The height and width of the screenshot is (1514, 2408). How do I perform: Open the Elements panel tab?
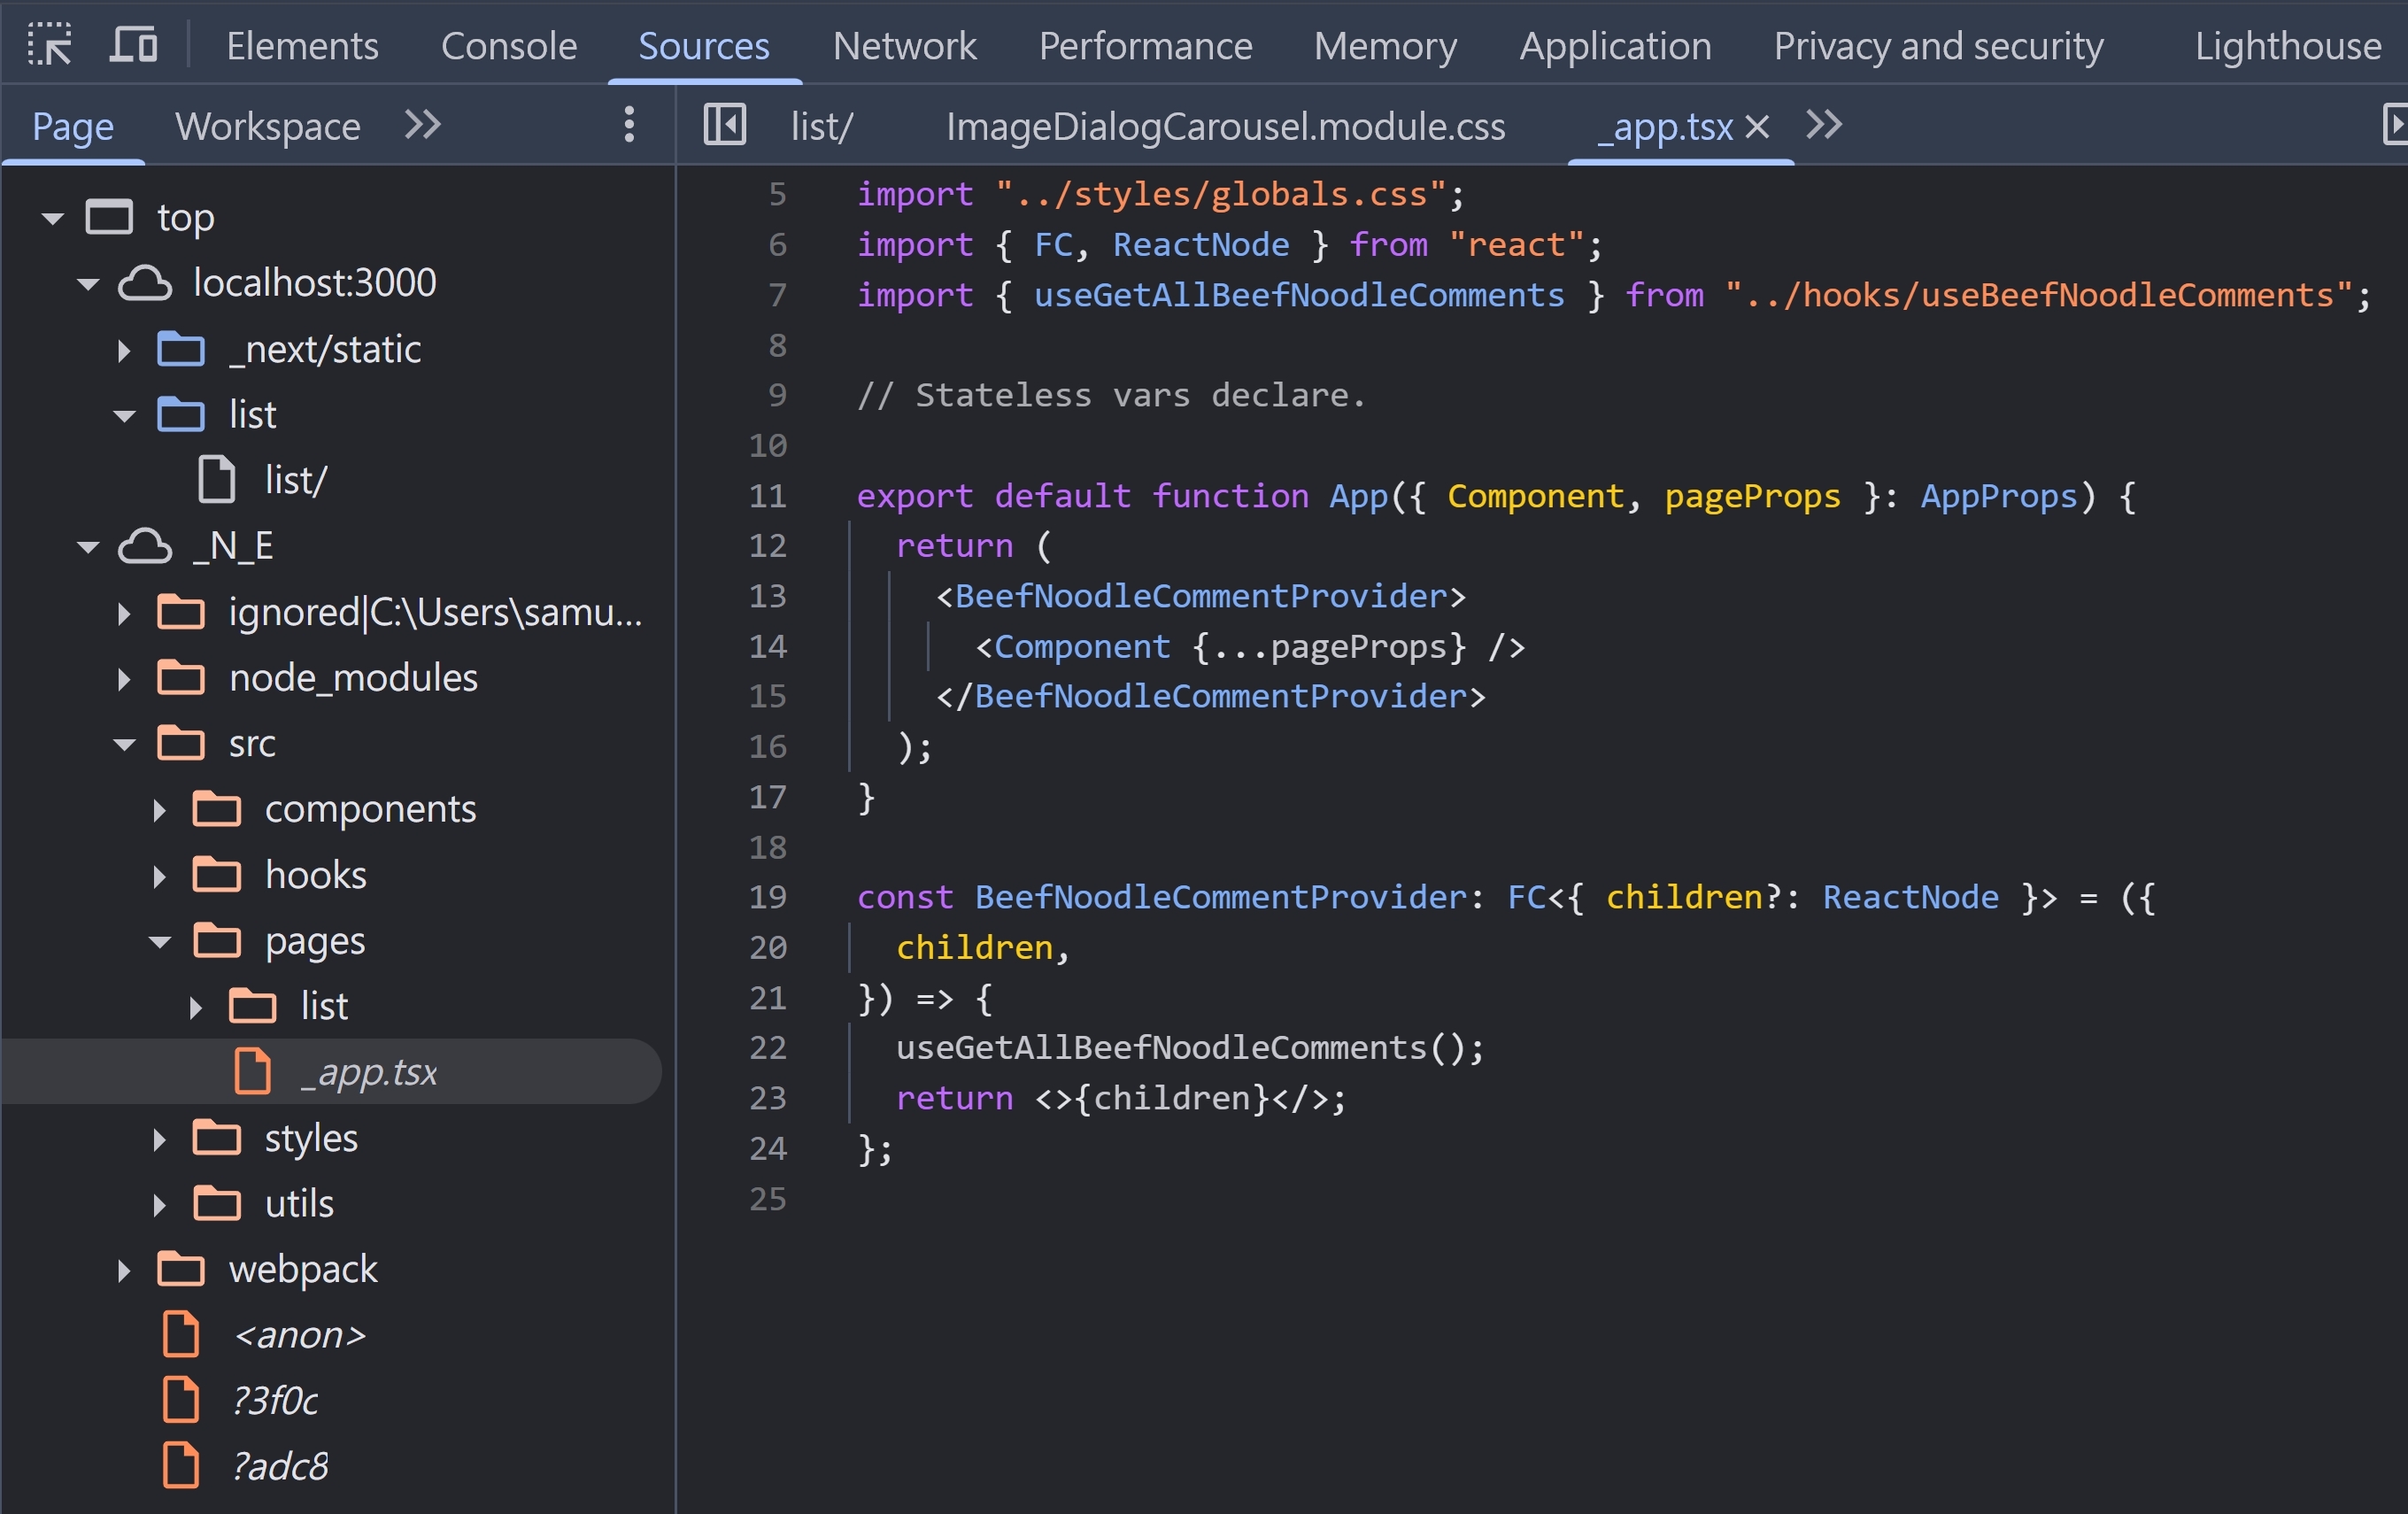pyautogui.click(x=302, y=46)
